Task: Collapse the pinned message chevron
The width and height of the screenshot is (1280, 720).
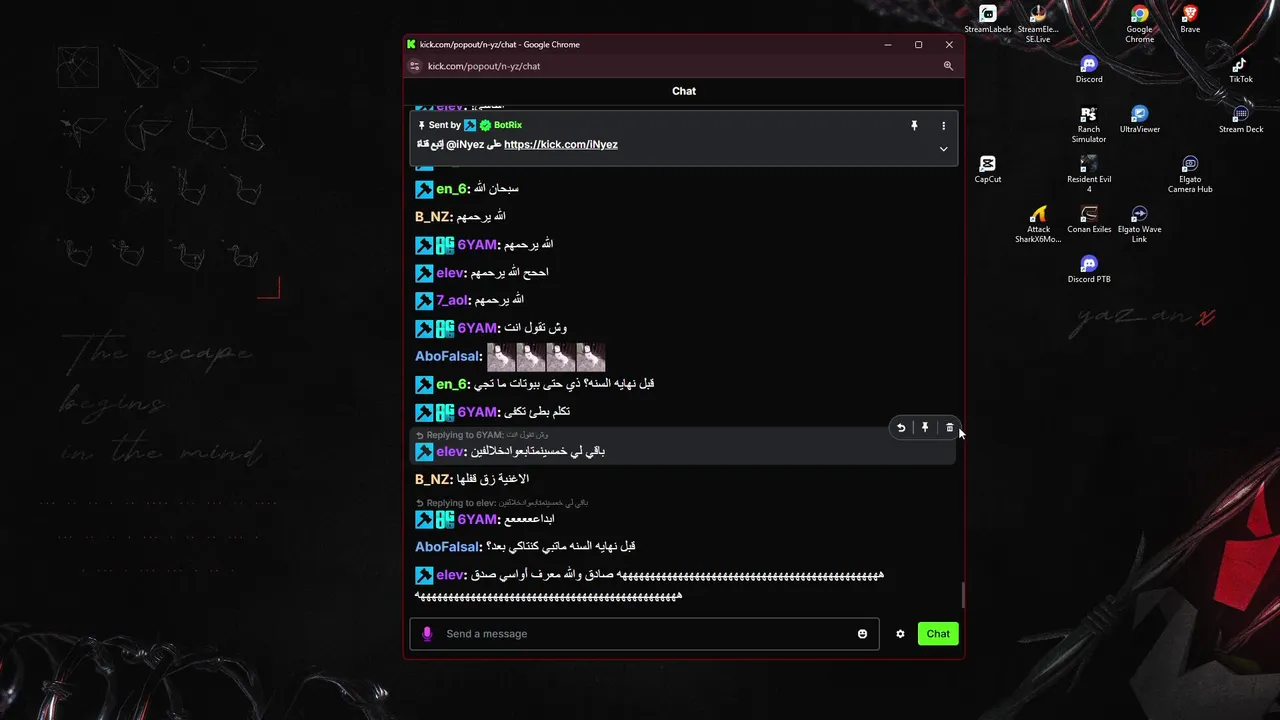Action: point(943,149)
